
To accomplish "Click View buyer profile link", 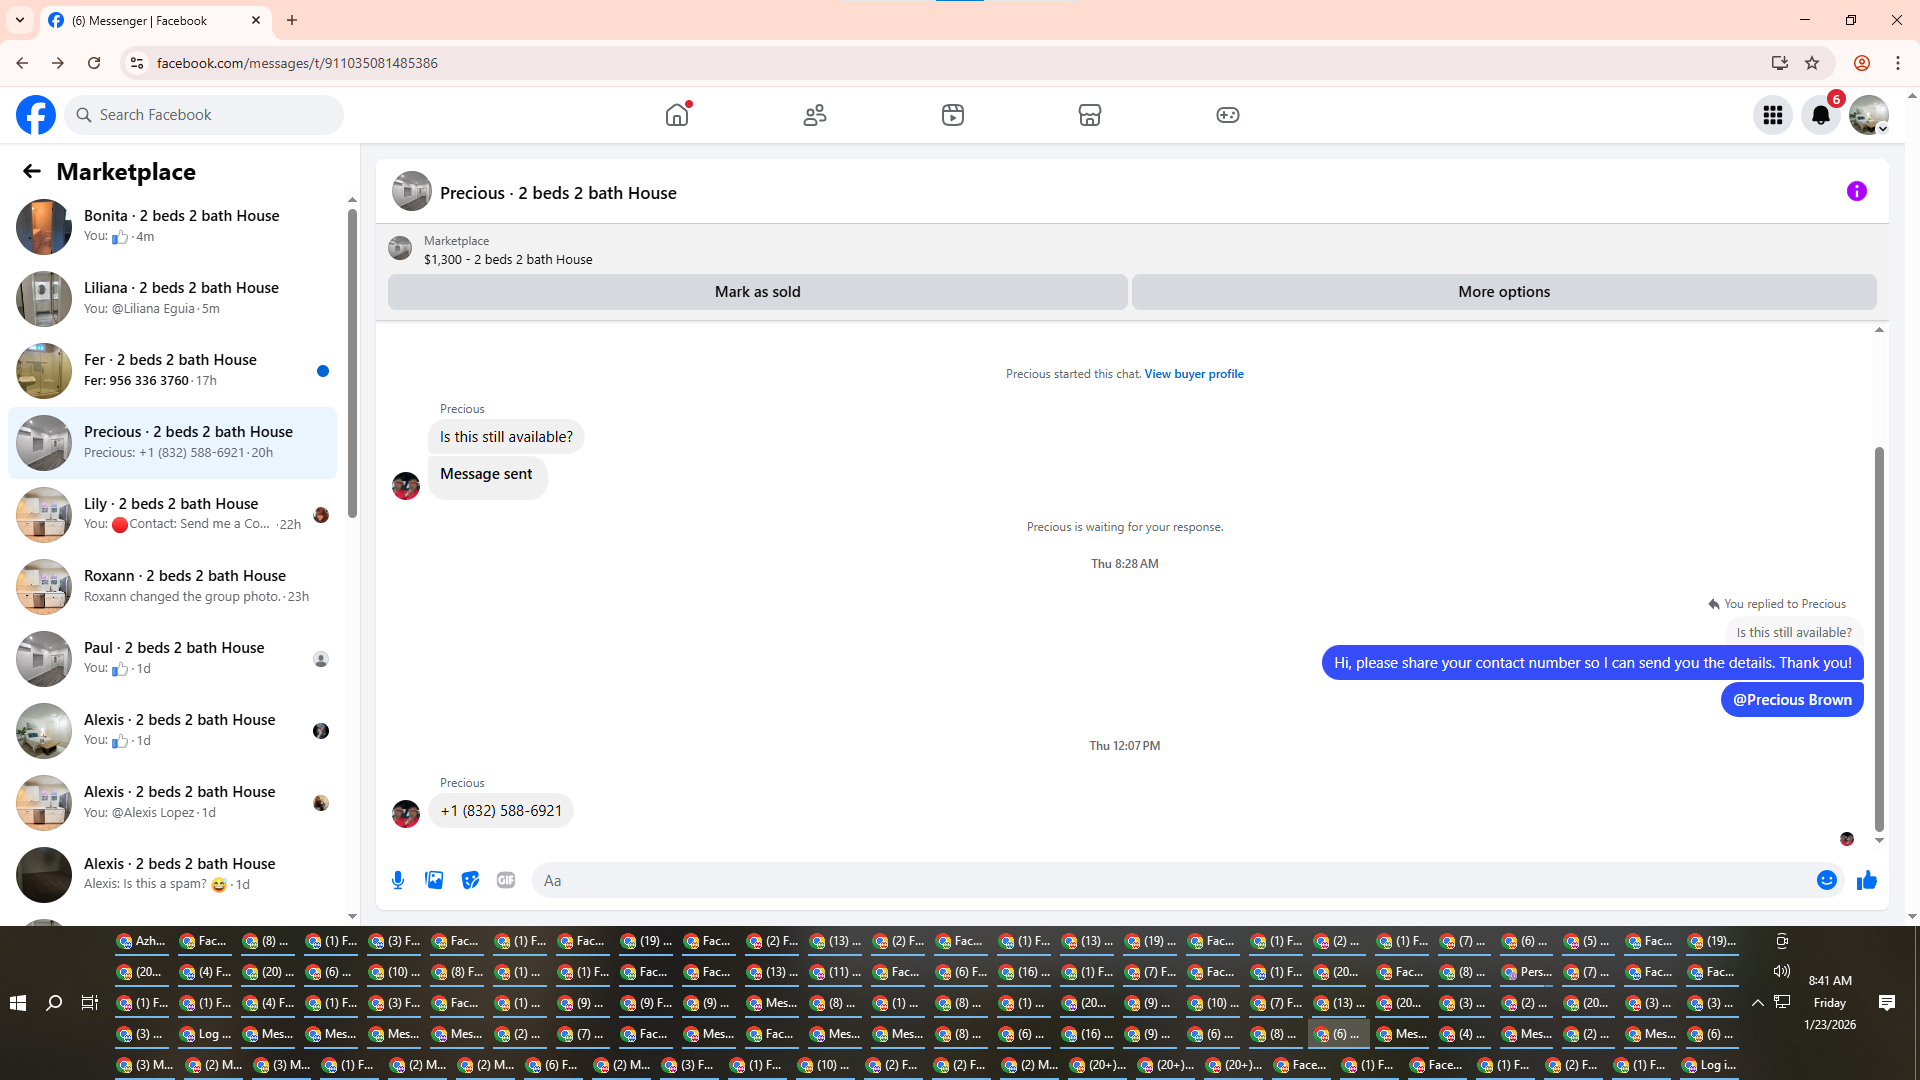I will pyautogui.click(x=1193, y=374).
